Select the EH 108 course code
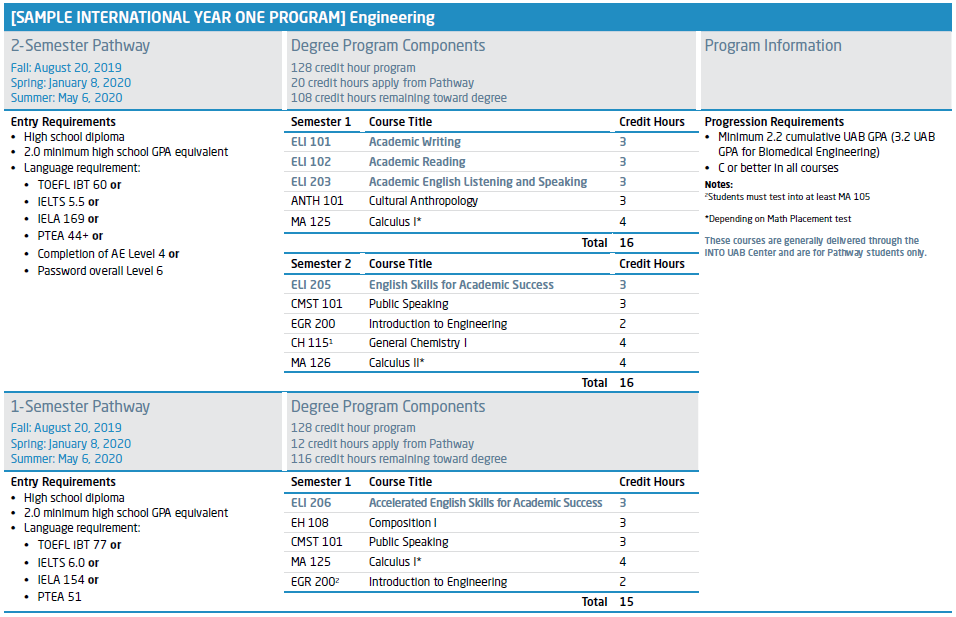This screenshot has width=956, height=617. pyautogui.click(x=310, y=522)
